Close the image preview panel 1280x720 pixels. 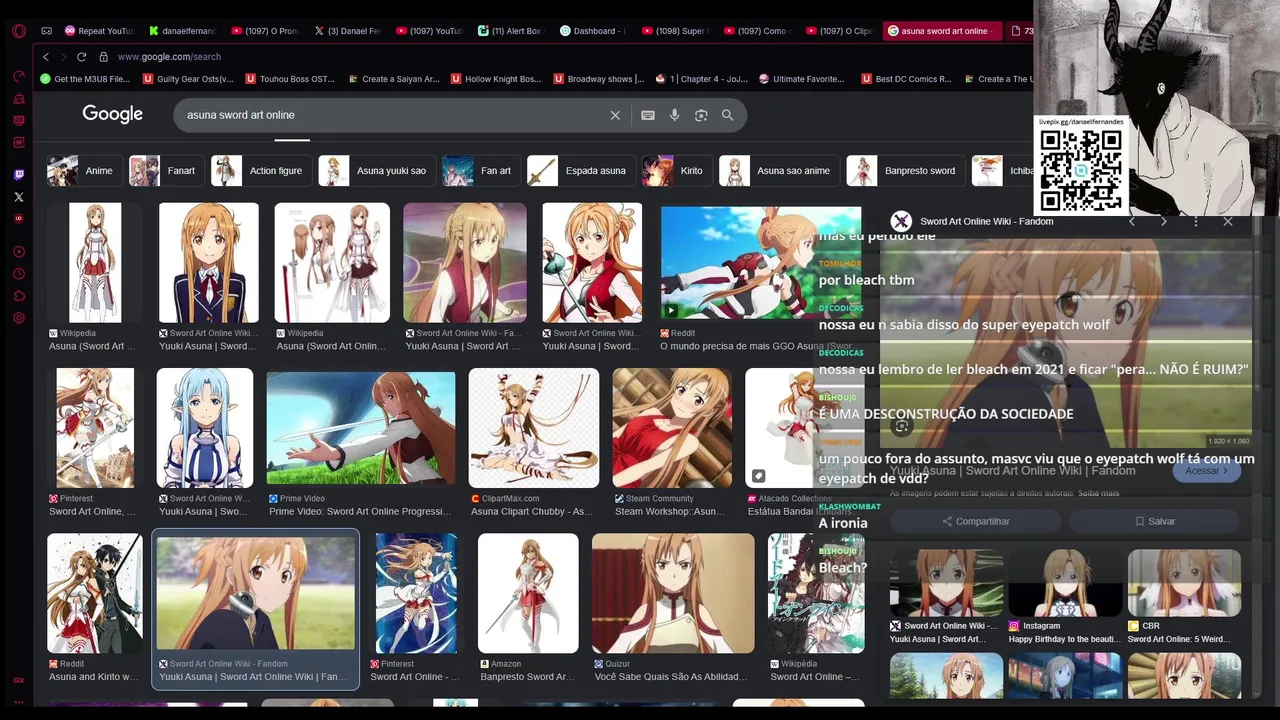point(1228,221)
